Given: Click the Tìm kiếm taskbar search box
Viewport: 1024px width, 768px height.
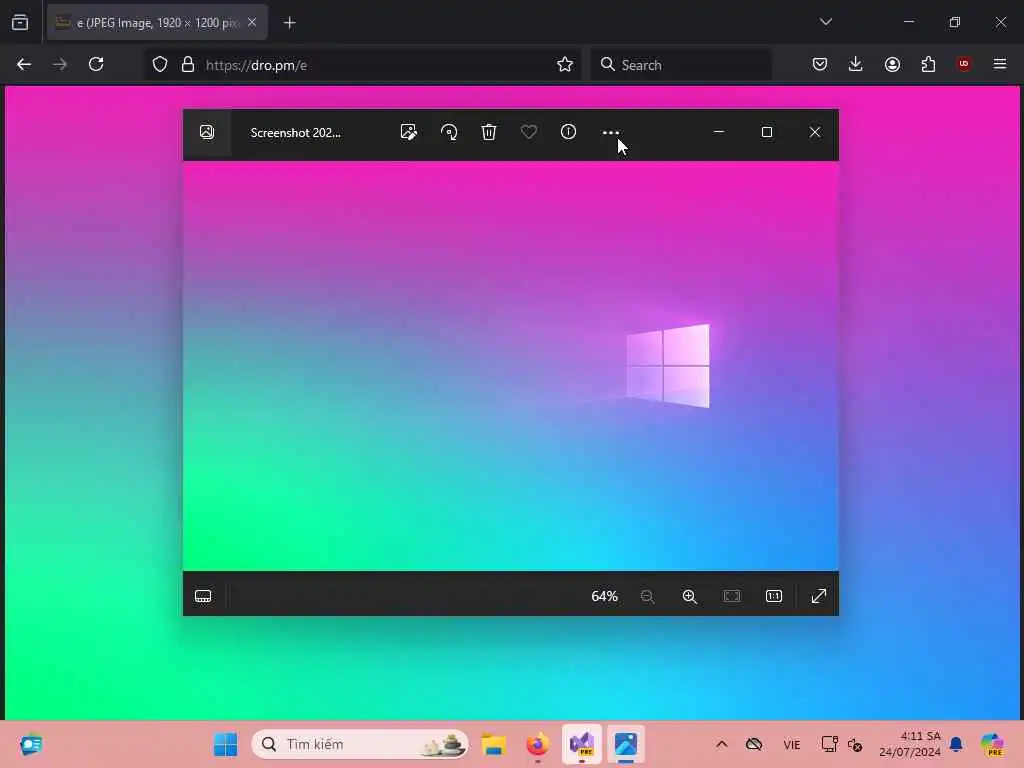Looking at the screenshot, I should [x=360, y=744].
